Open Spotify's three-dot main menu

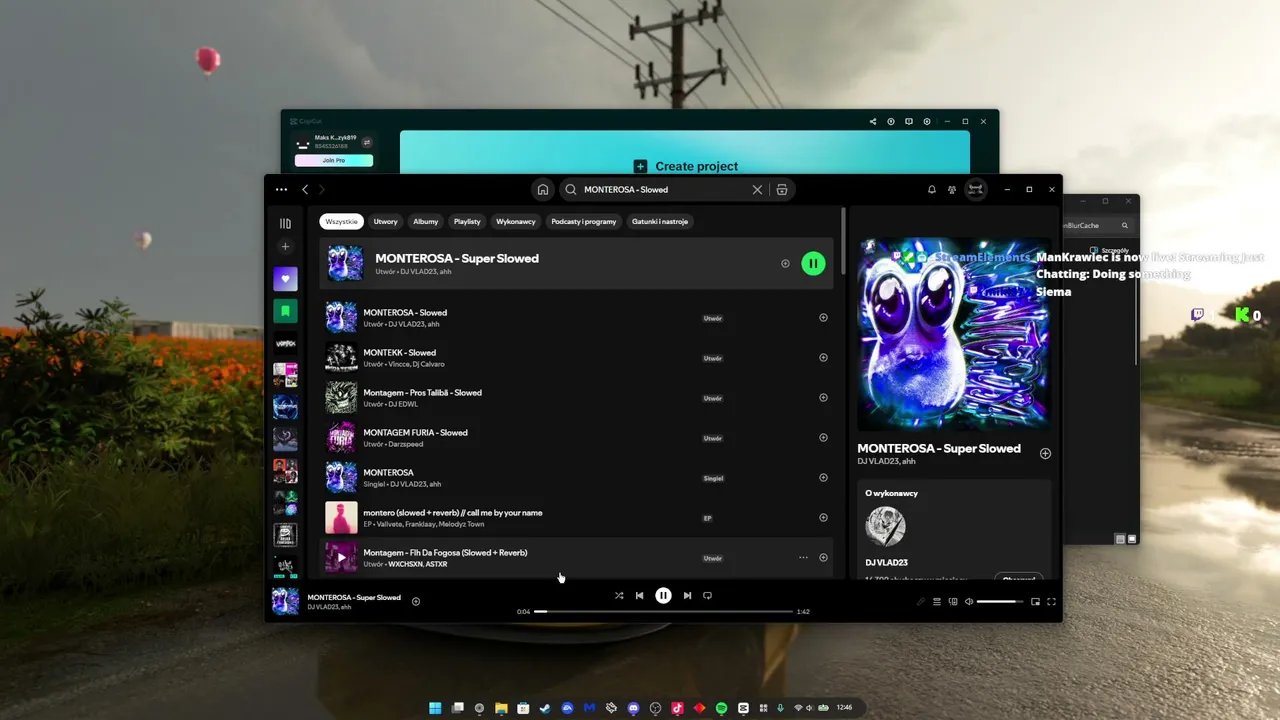coord(281,189)
